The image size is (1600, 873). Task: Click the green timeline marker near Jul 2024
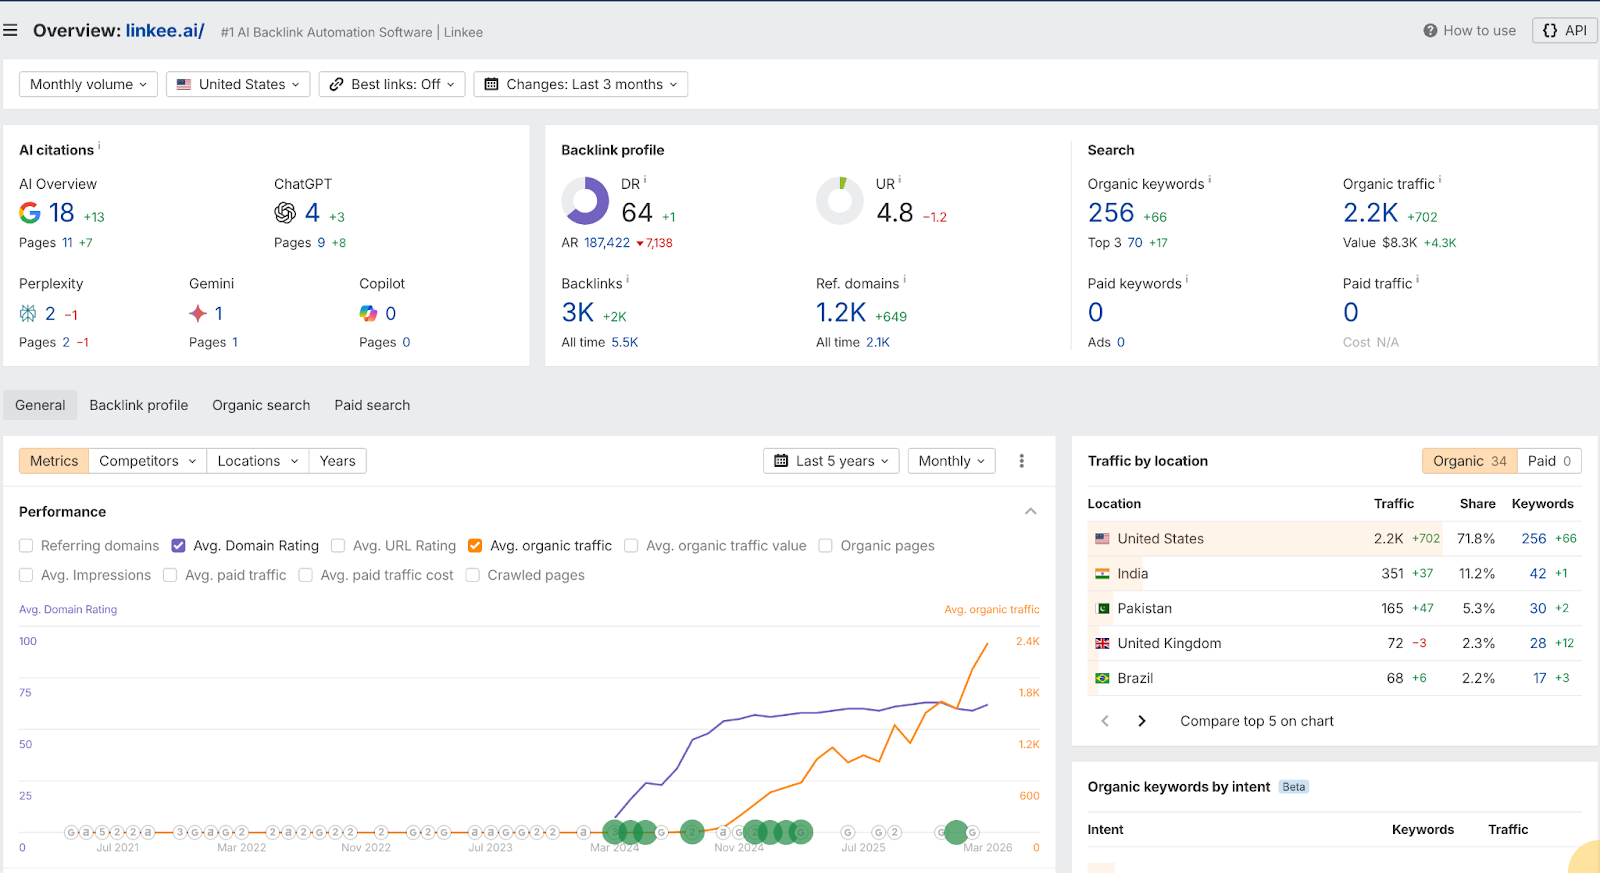pyautogui.click(x=692, y=832)
